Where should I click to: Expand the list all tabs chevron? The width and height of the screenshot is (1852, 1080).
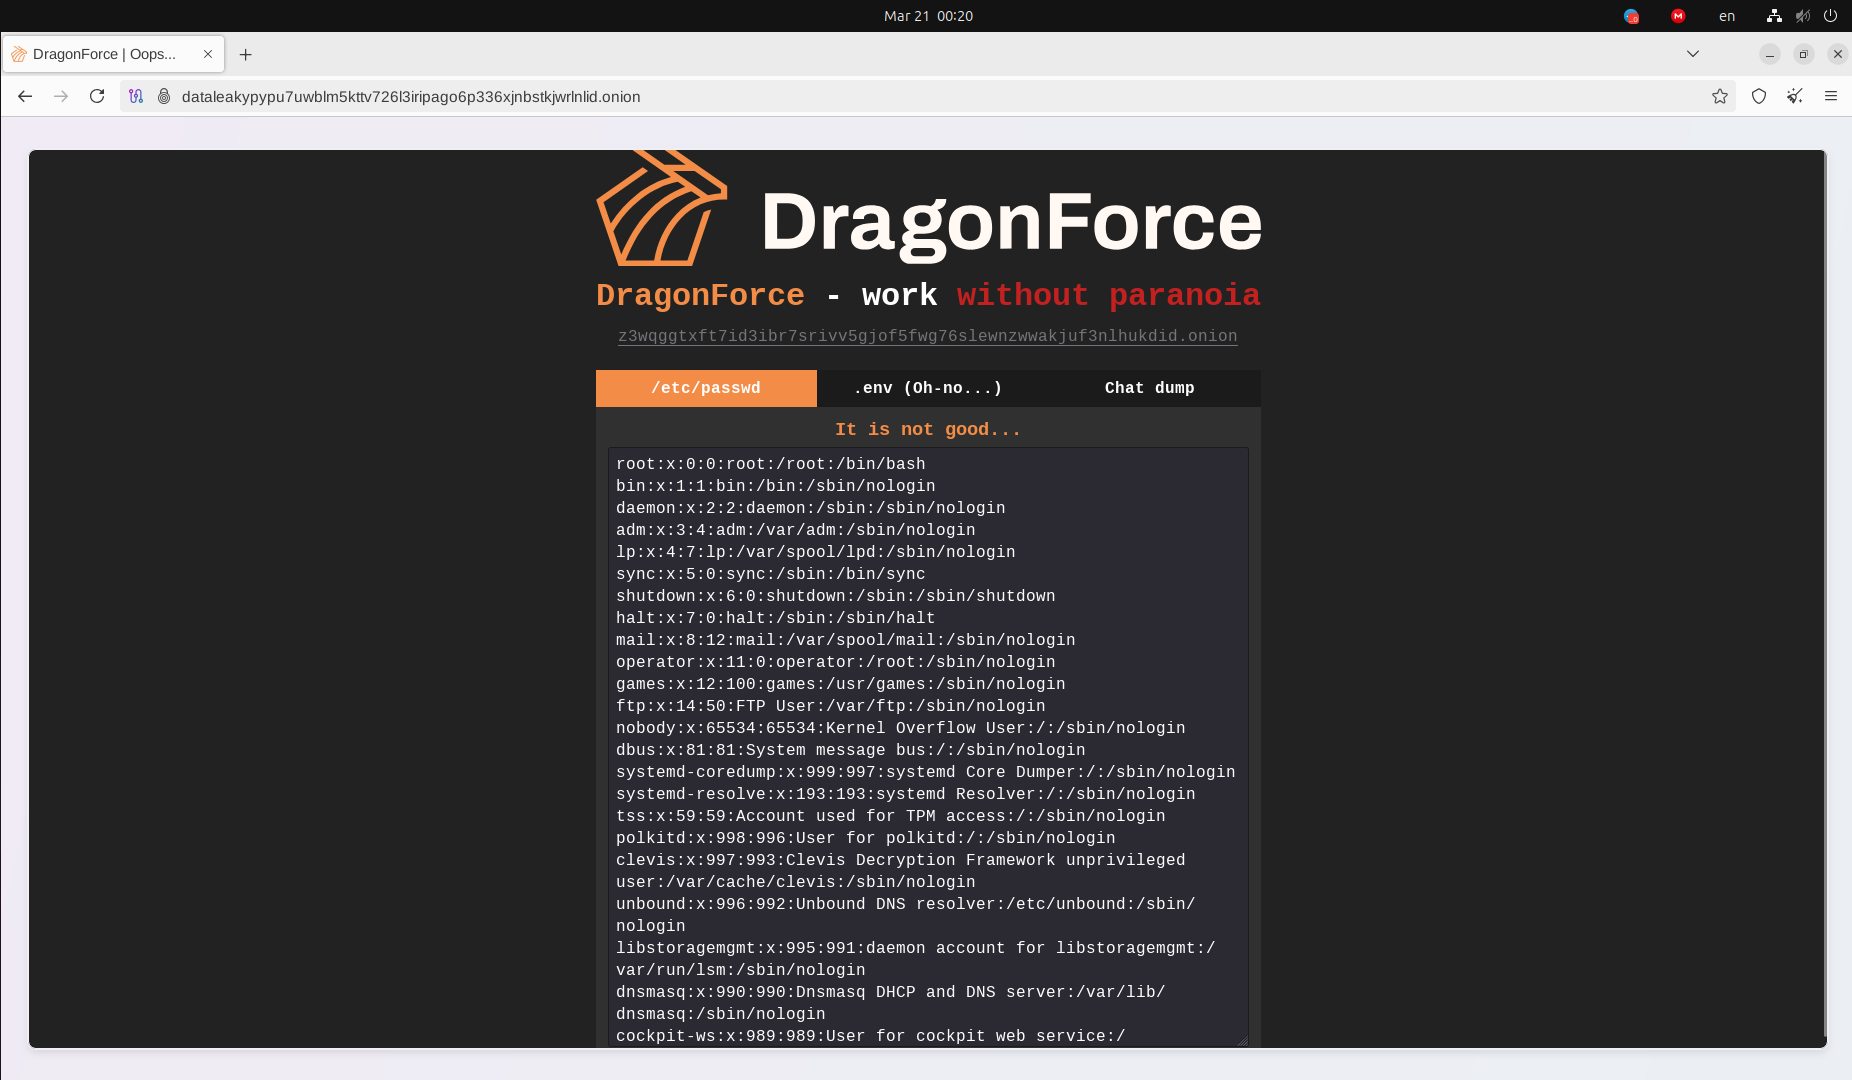click(1693, 54)
